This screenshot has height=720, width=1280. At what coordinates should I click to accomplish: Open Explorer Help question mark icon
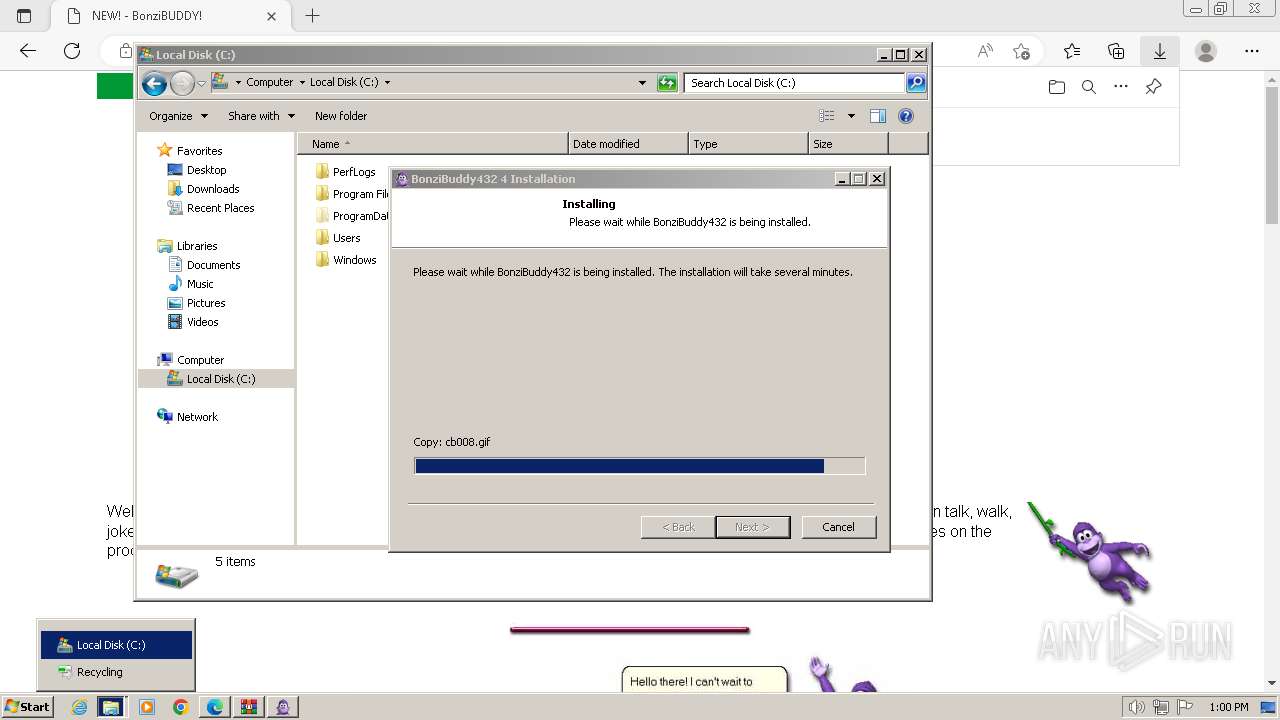click(906, 116)
